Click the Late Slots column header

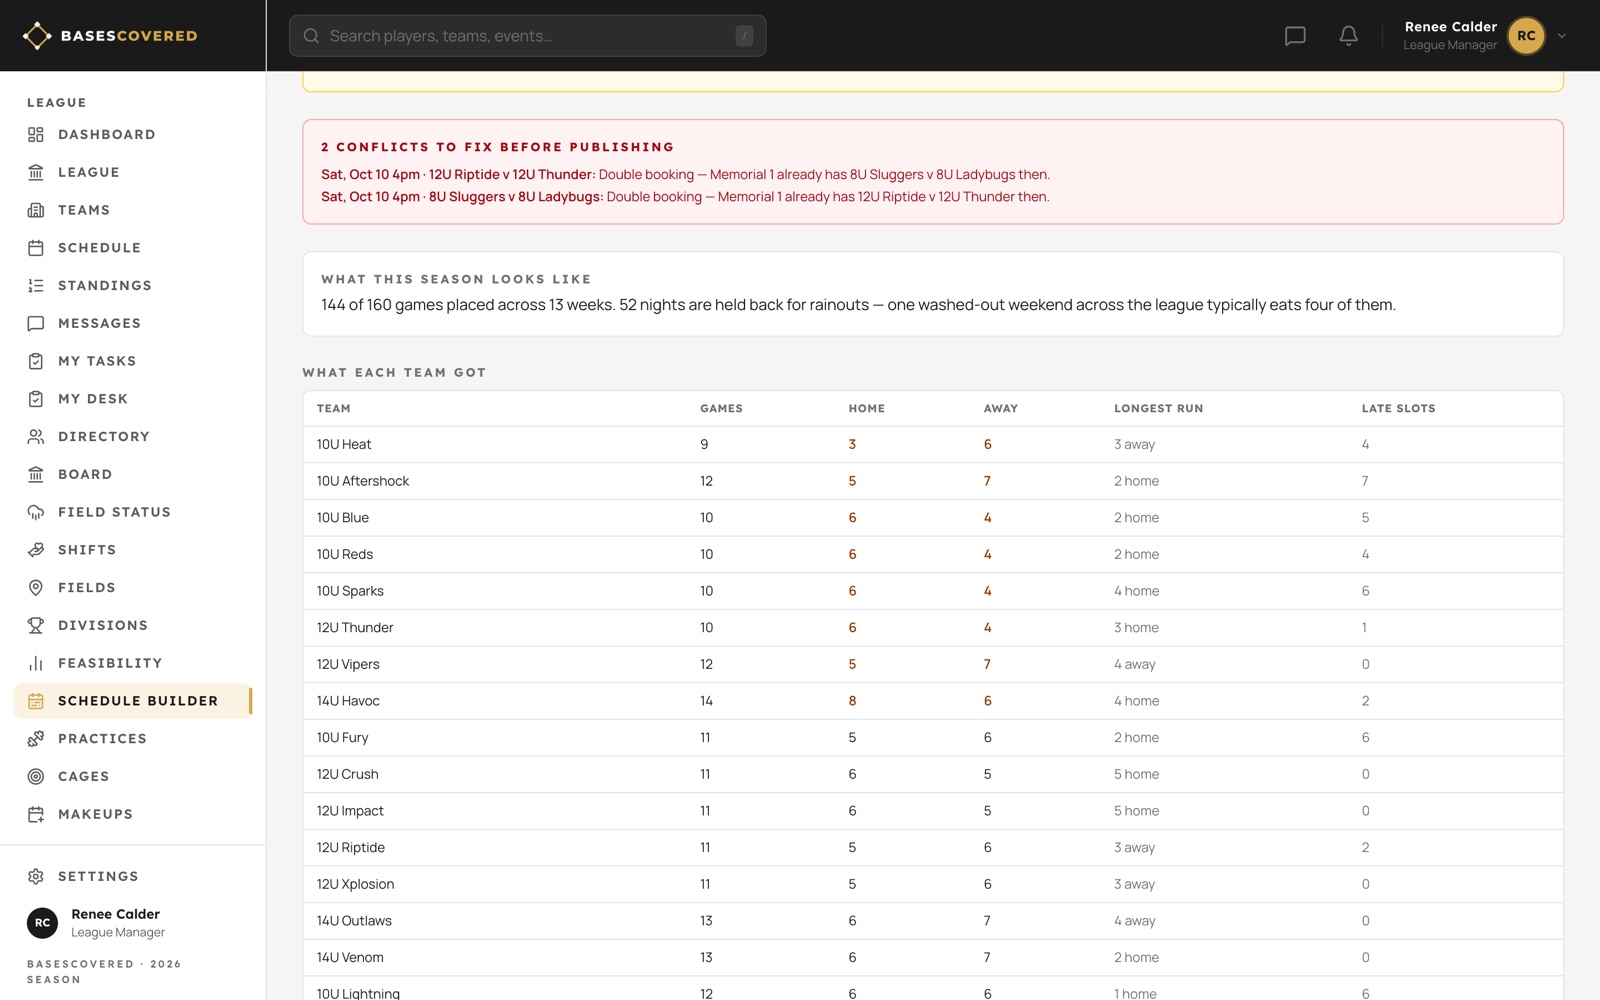1398,409
